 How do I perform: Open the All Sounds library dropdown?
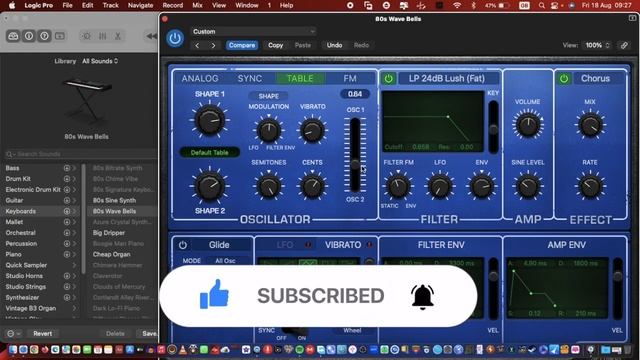click(x=100, y=61)
